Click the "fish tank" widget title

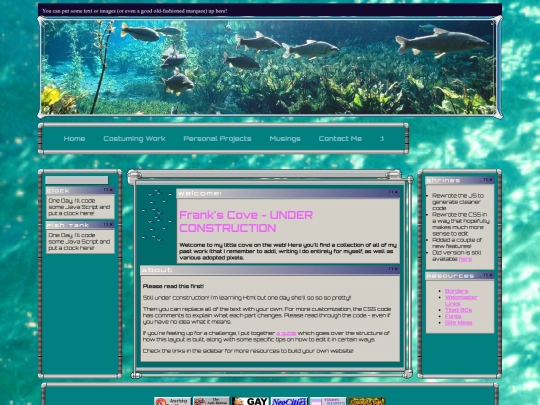tap(68, 225)
